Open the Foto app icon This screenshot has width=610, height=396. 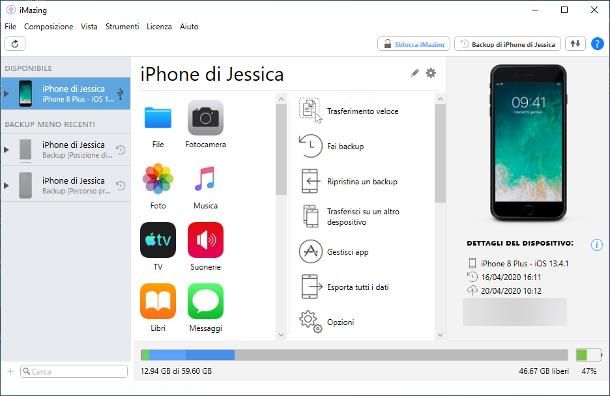[158, 179]
